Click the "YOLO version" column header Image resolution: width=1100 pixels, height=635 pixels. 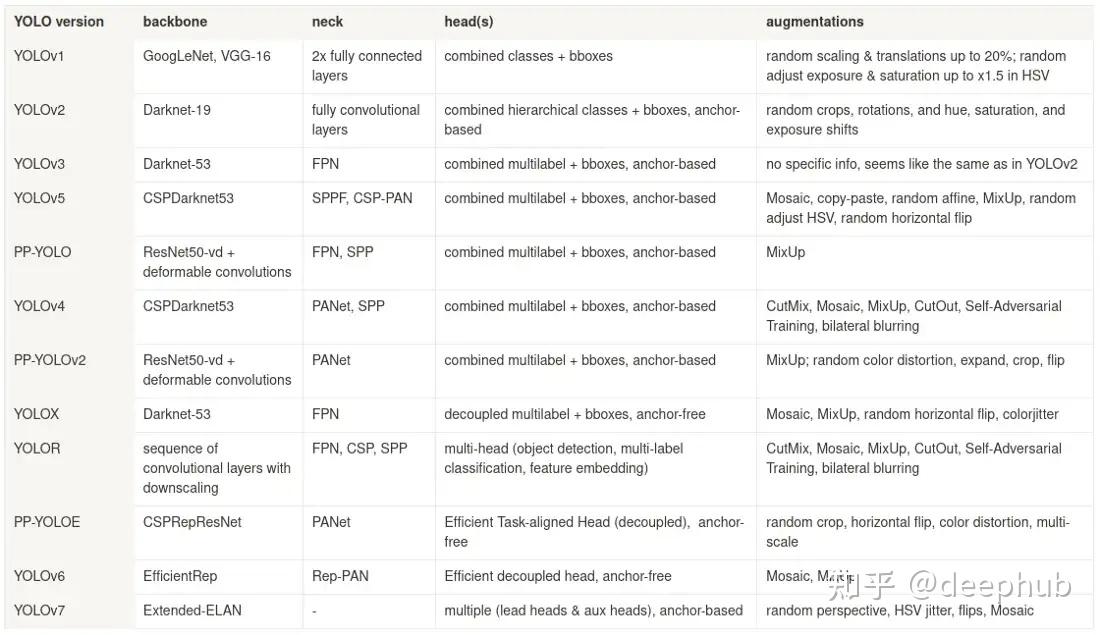tap(59, 21)
